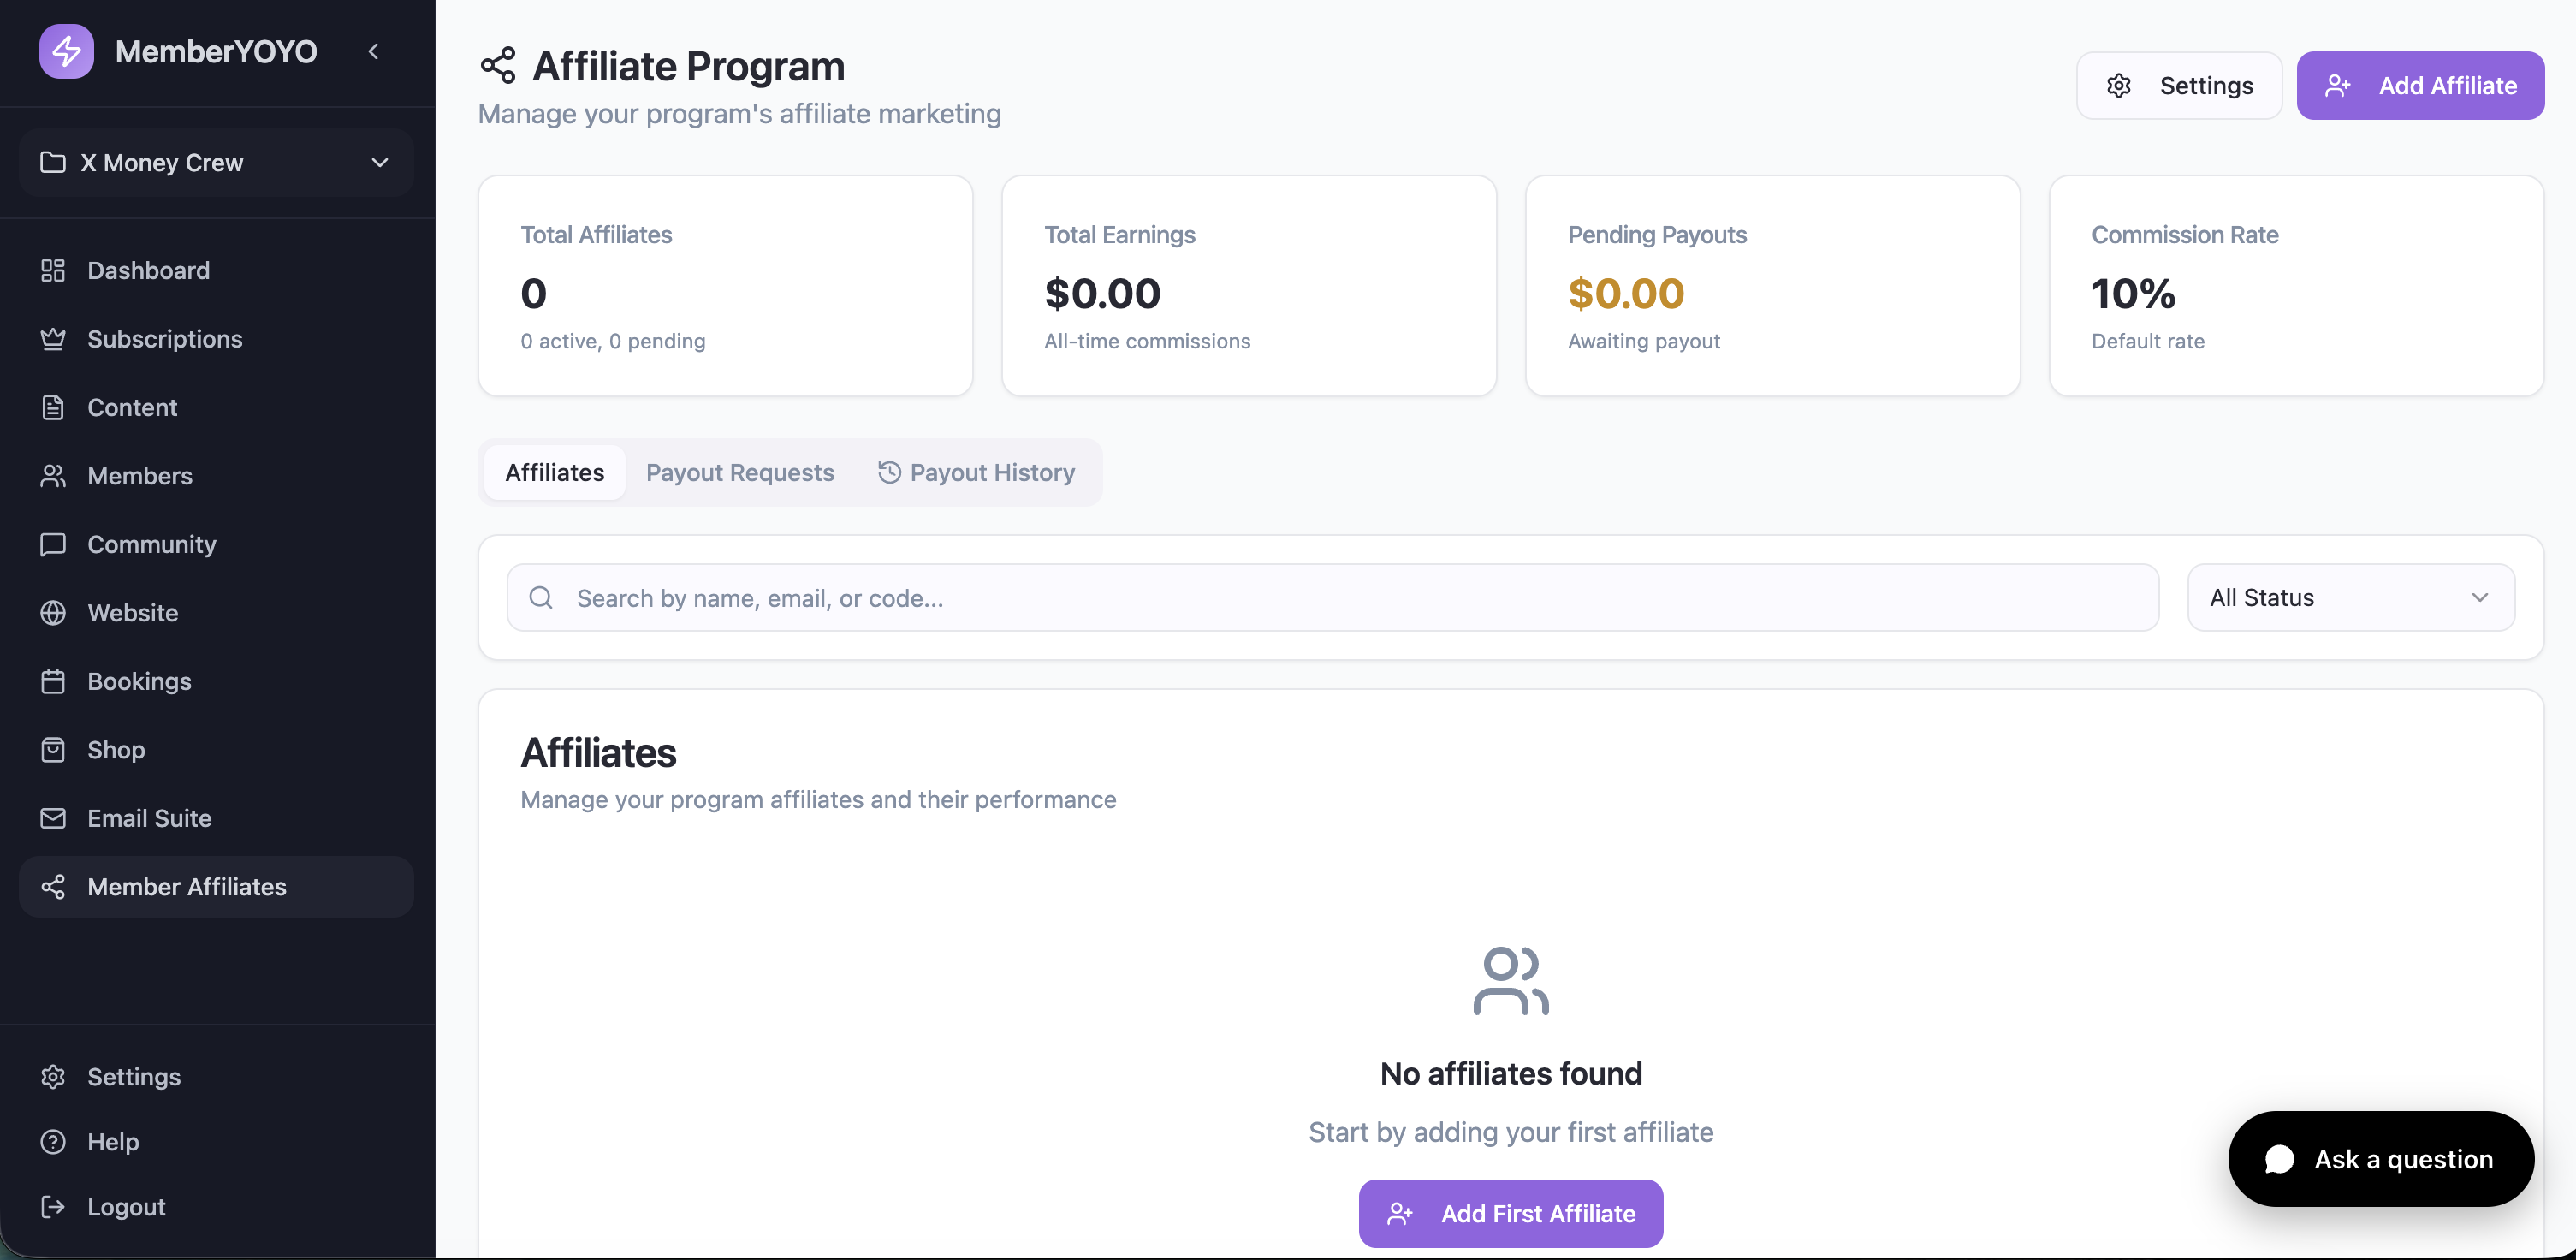This screenshot has height=1260, width=2576.
Task: Click the Add First Affiliate button
Action: [x=1510, y=1213]
